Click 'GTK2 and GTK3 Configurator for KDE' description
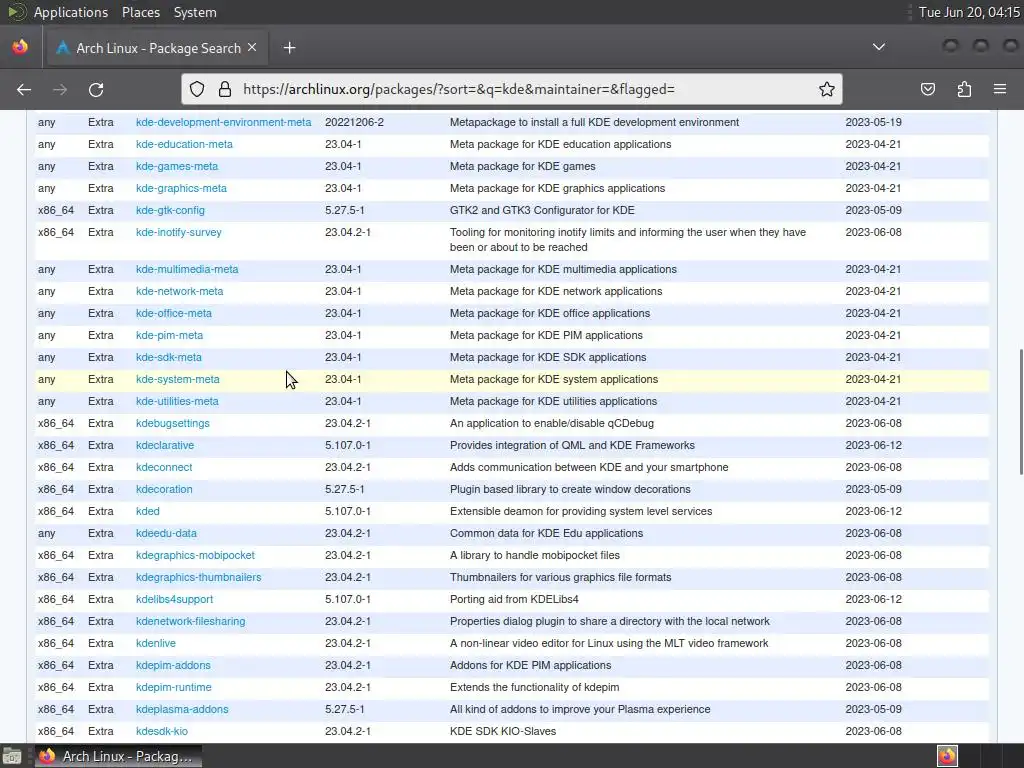This screenshot has width=1024, height=768. pyautogui.click(x=542, y=210)
